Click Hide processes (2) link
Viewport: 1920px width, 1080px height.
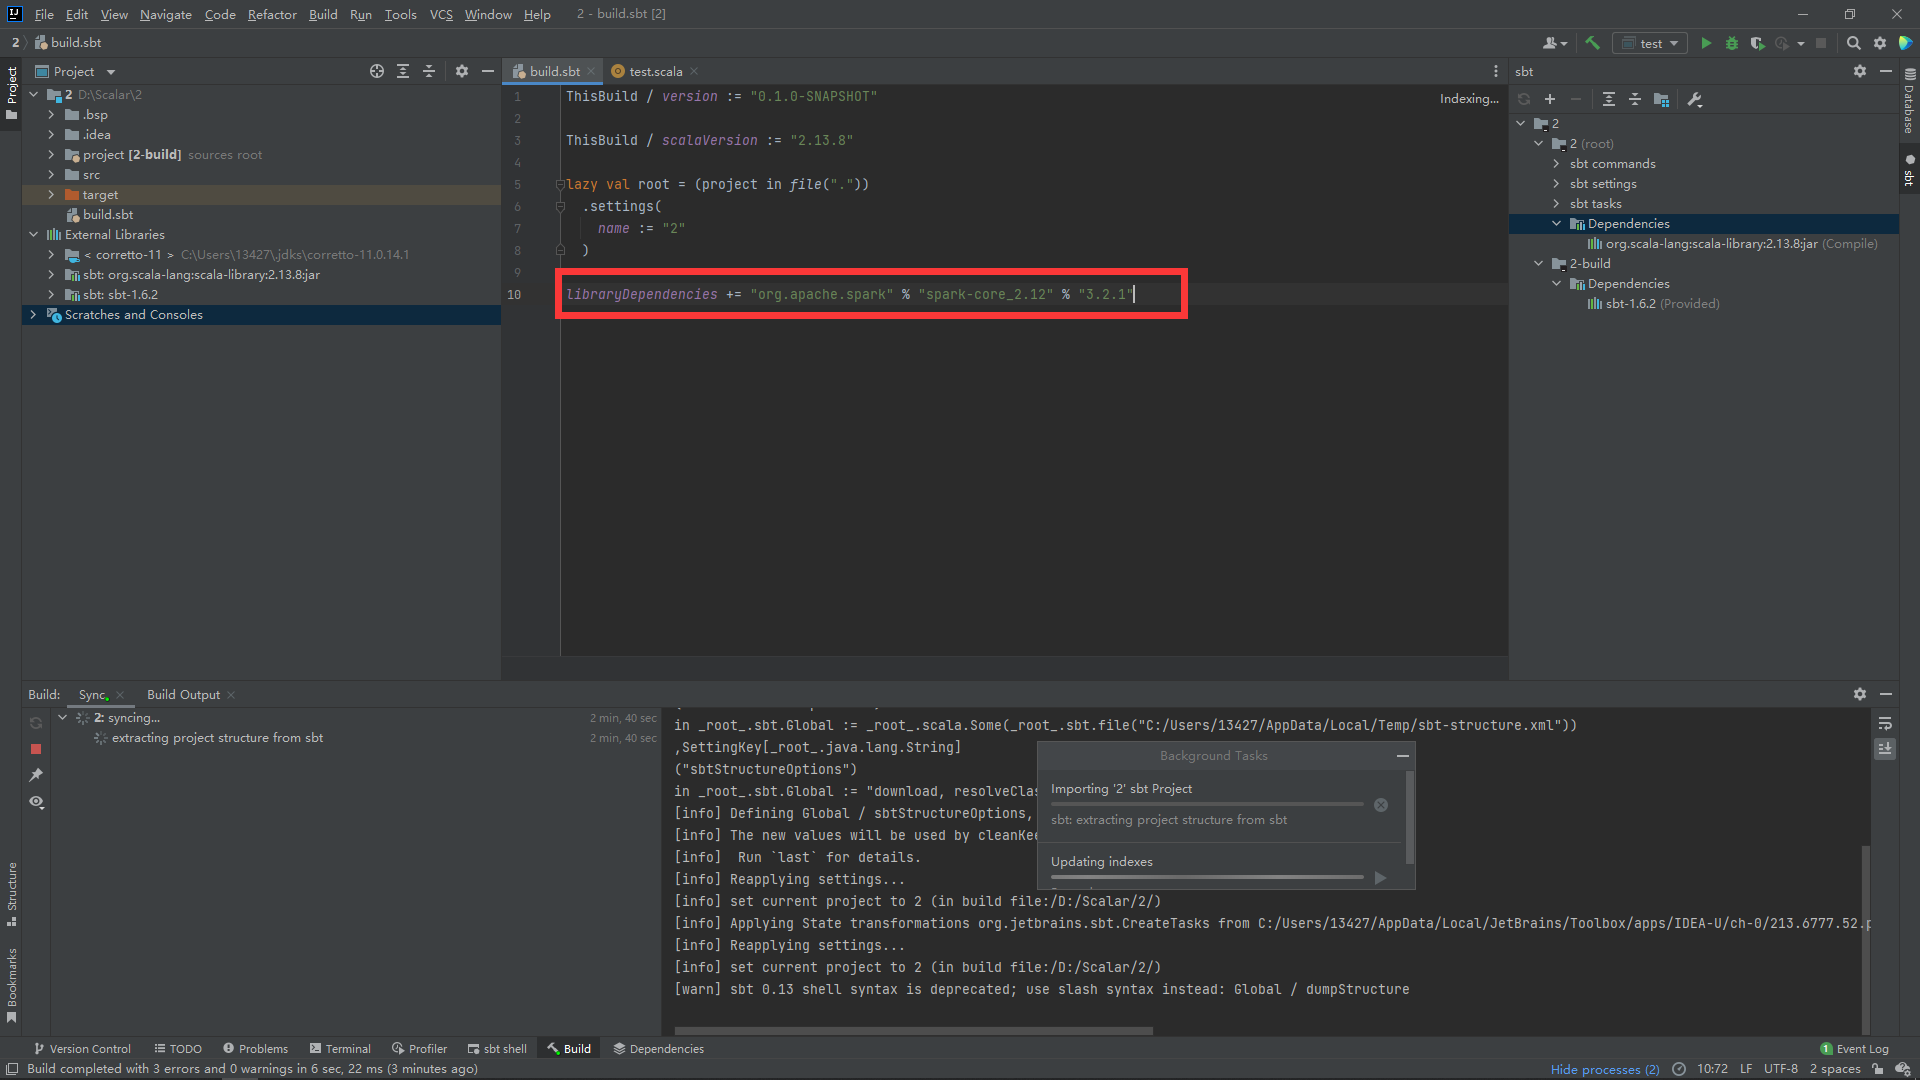click(1604, 1069)
